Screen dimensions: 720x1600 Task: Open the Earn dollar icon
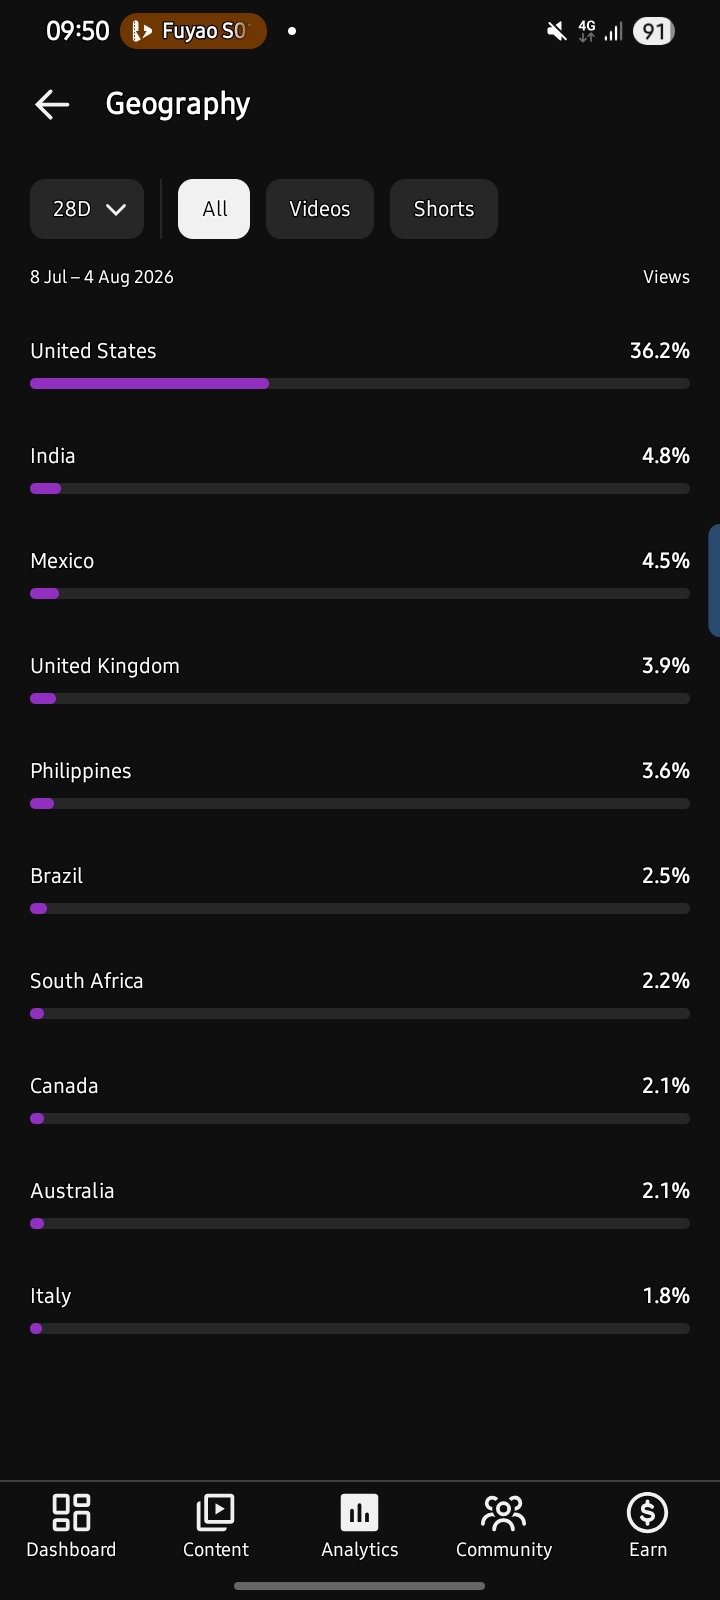pos(647,1512)
